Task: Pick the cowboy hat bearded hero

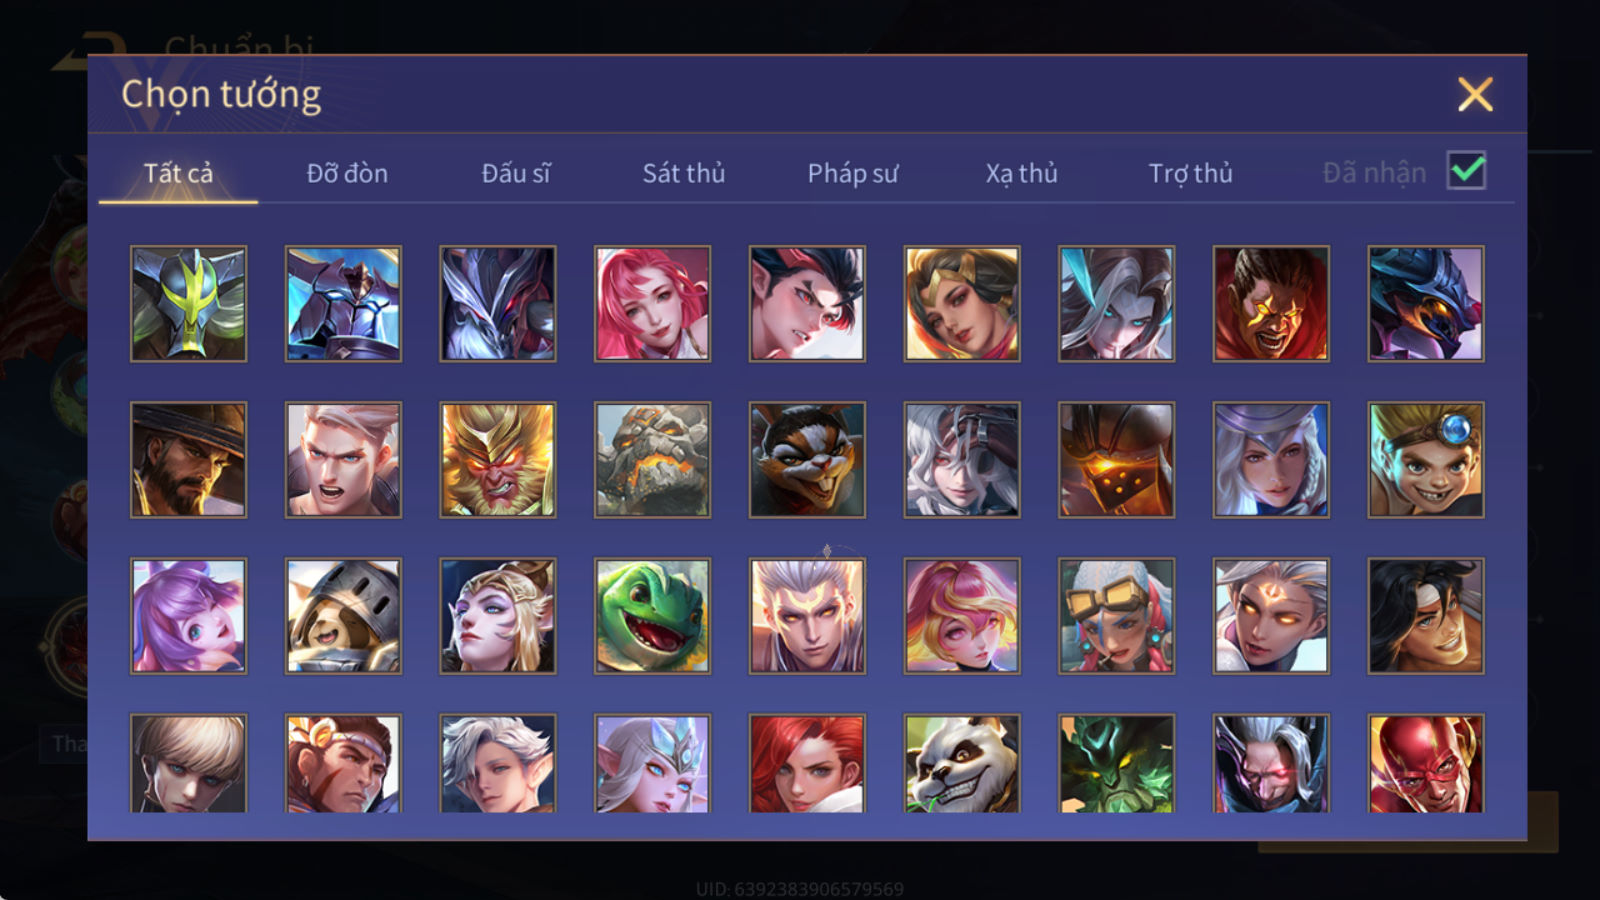Action: click(x=188, y=460)
